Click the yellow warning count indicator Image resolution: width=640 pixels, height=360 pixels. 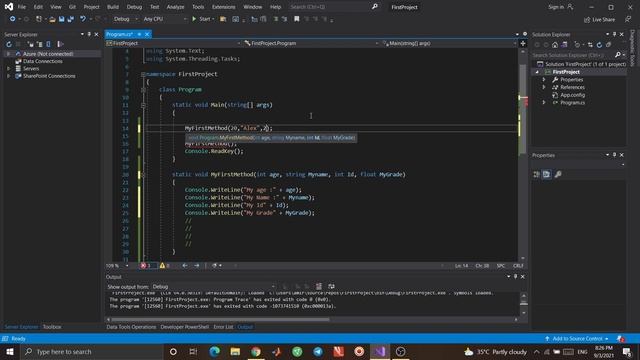(165, 266)
